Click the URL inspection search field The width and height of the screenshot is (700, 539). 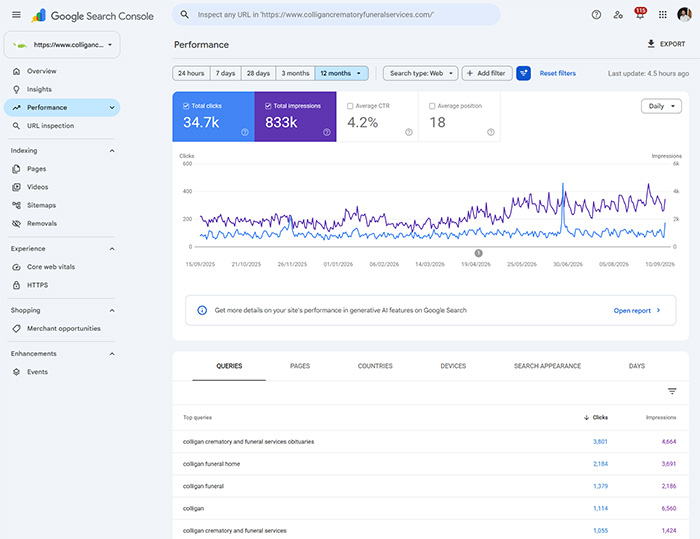click(x=336, y=15)
